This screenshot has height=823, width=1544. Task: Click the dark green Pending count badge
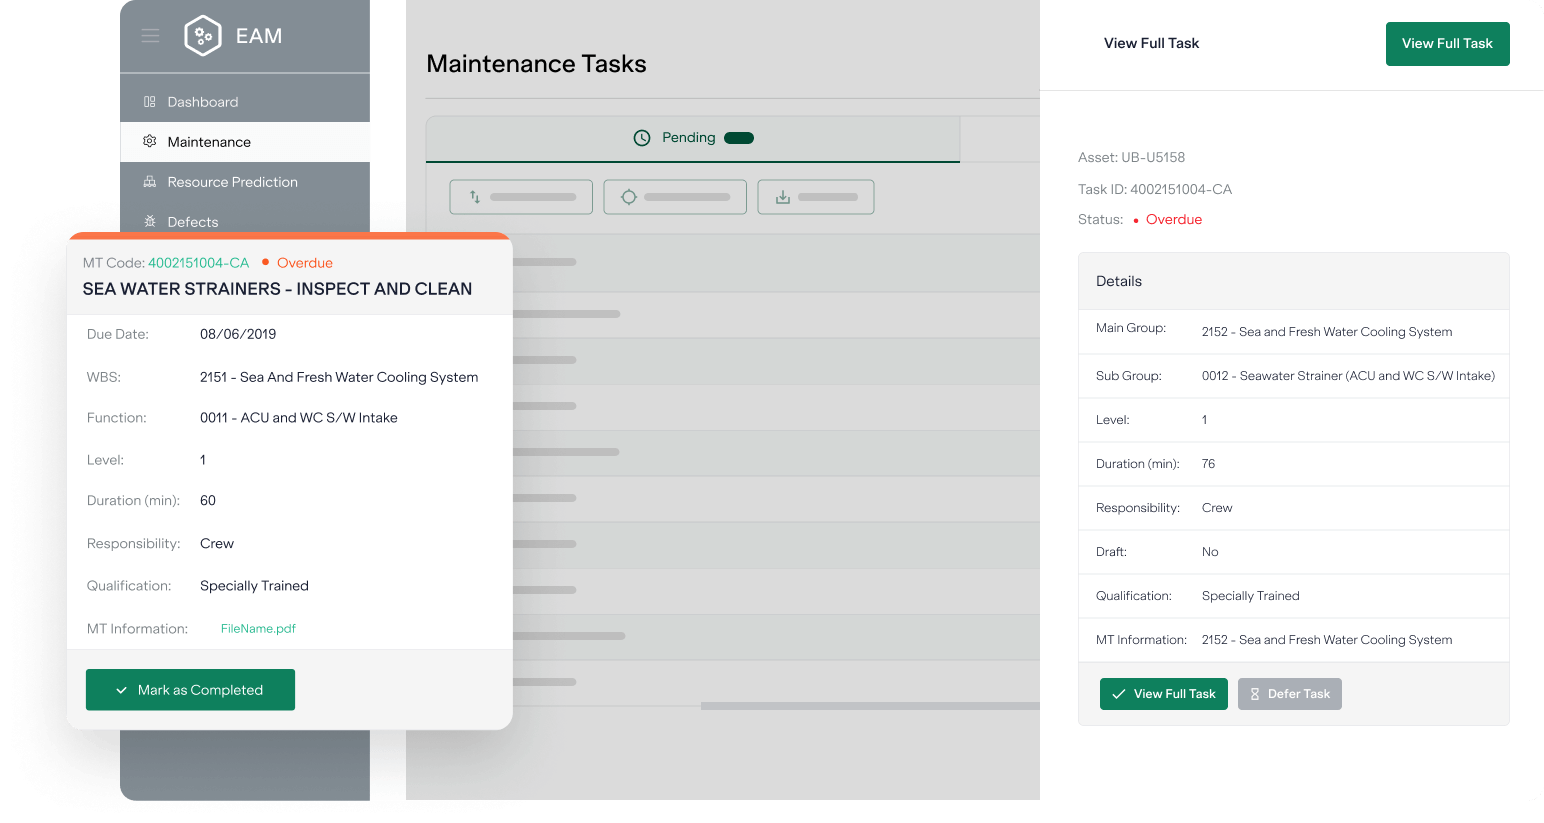739,138
